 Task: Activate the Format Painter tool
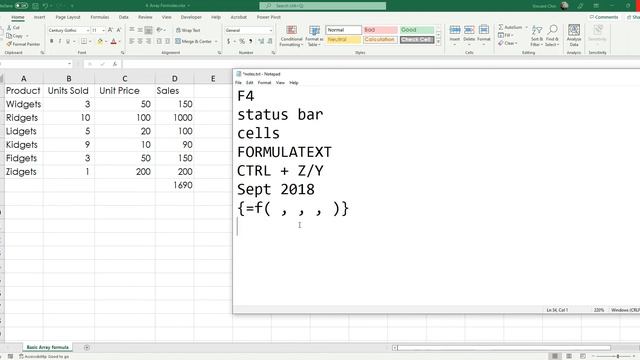click(23, 44)
